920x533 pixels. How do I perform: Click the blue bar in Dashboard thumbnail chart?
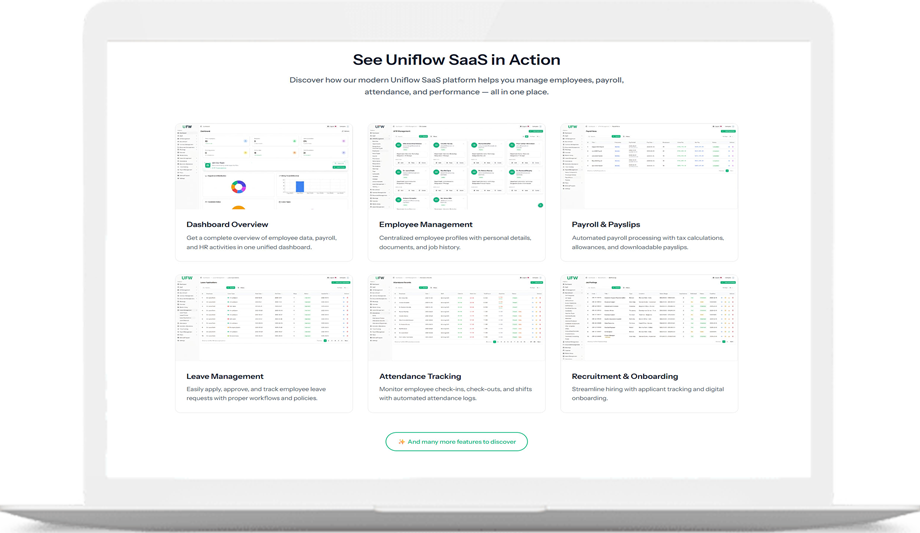click(300, 187)
